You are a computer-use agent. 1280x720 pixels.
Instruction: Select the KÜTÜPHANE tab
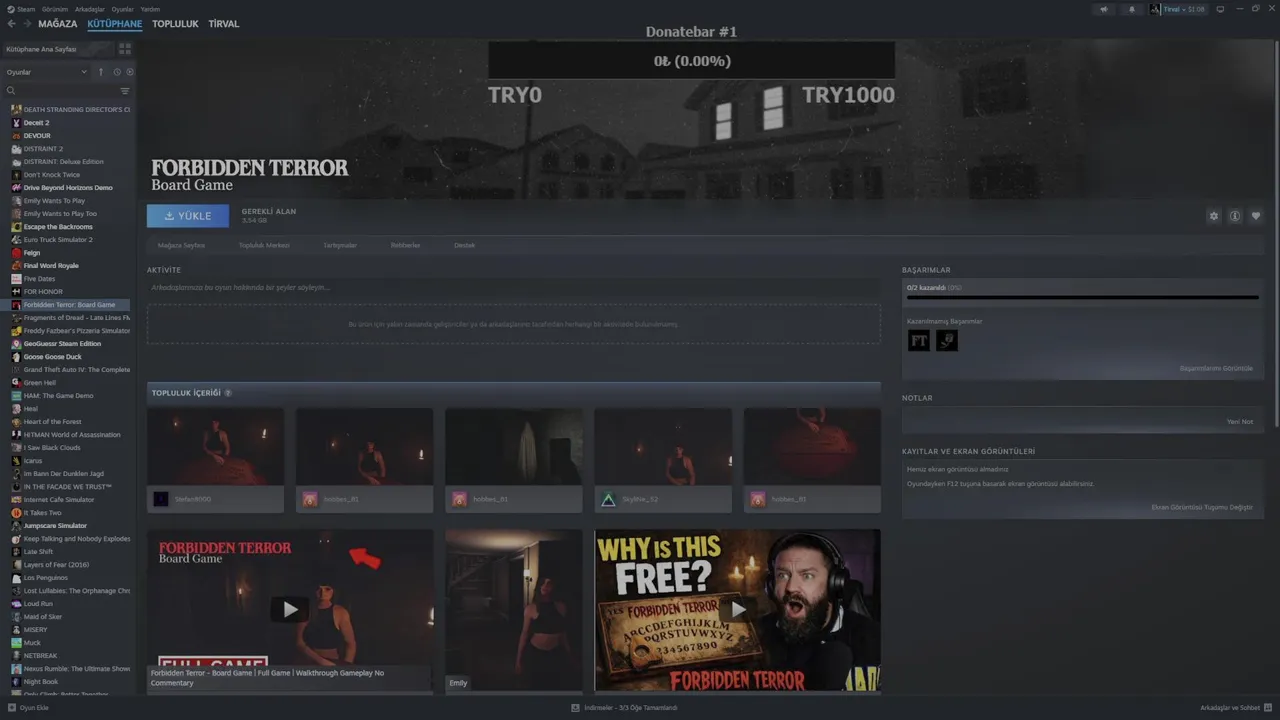coord(115,24)
